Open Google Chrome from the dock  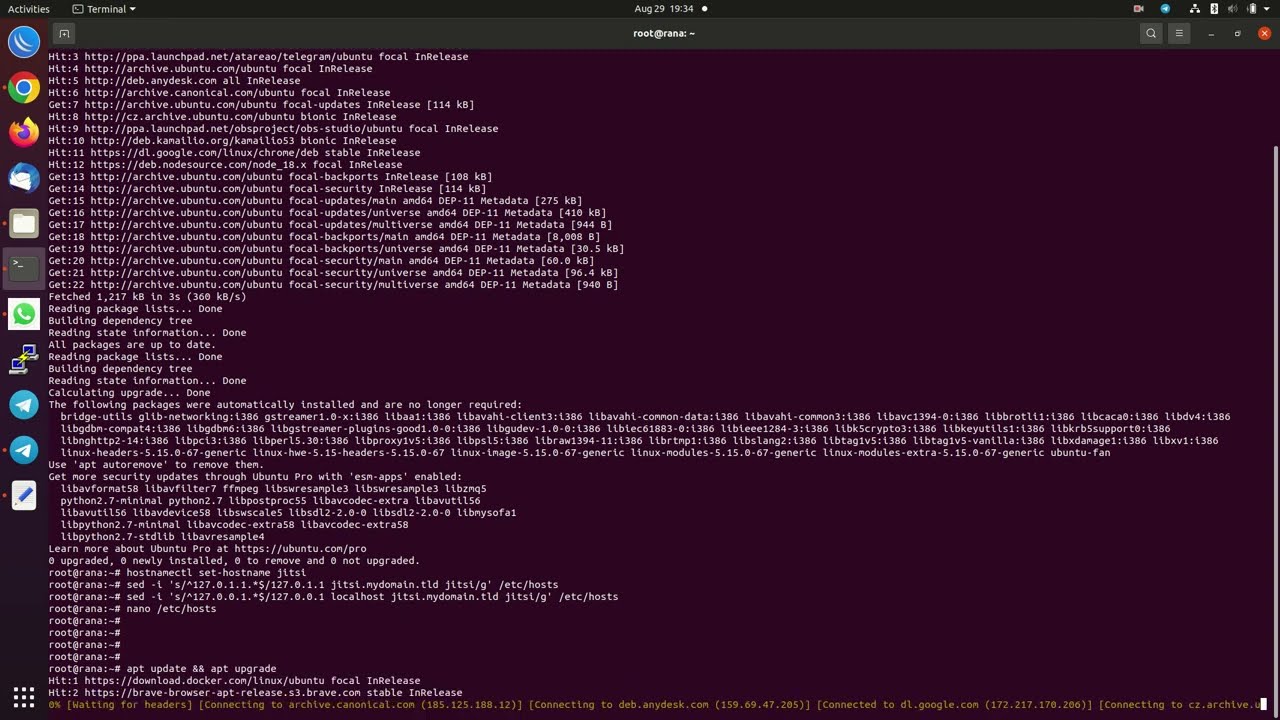[x=24, y=88]
